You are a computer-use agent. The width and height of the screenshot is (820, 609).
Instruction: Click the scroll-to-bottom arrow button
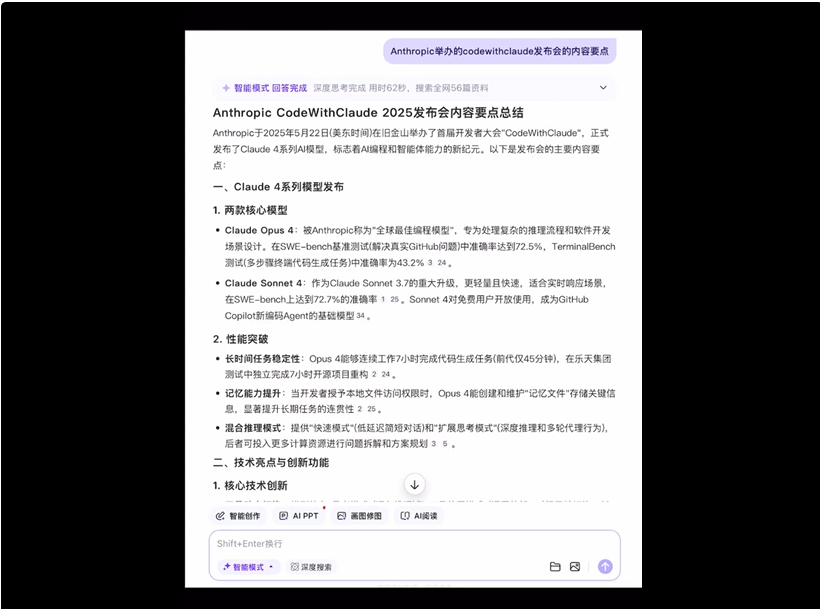pos(414,485)
